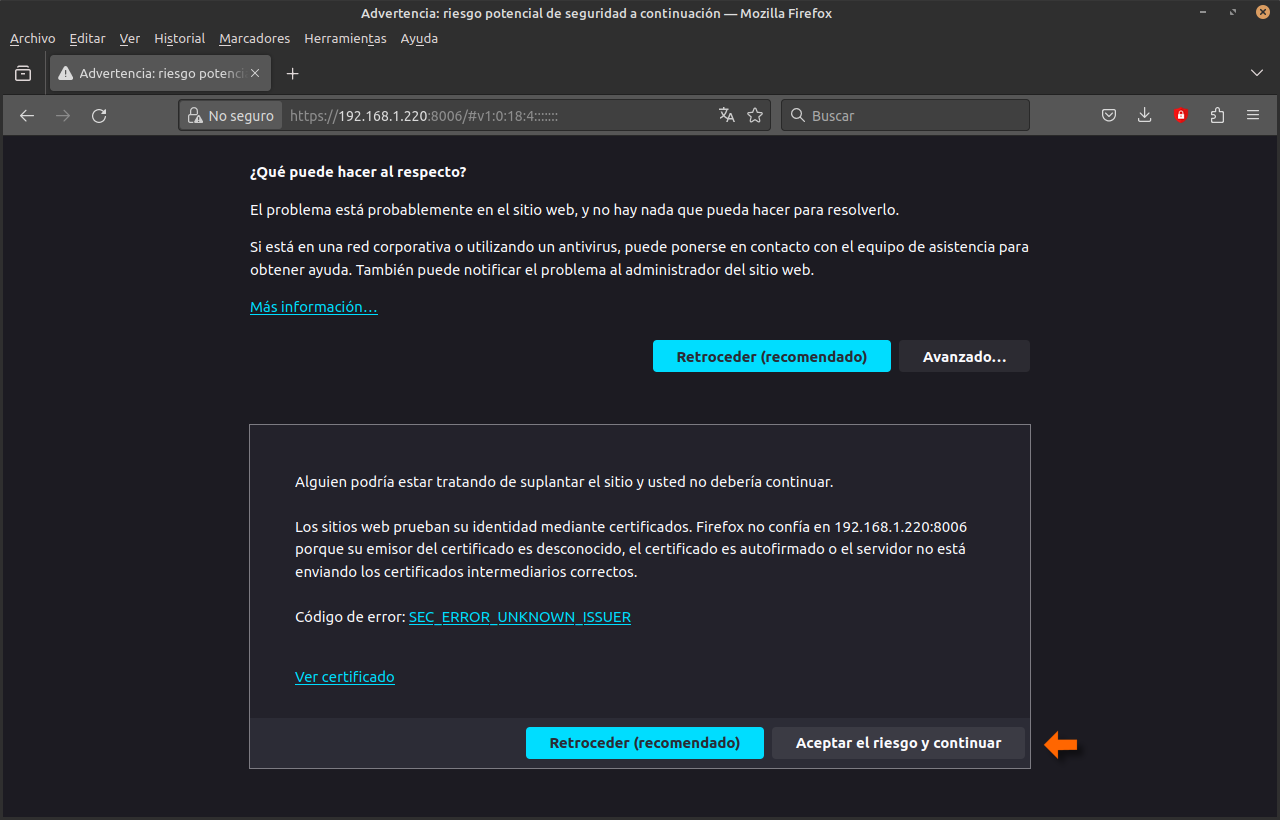Follow the Más información link

(314, 307)
